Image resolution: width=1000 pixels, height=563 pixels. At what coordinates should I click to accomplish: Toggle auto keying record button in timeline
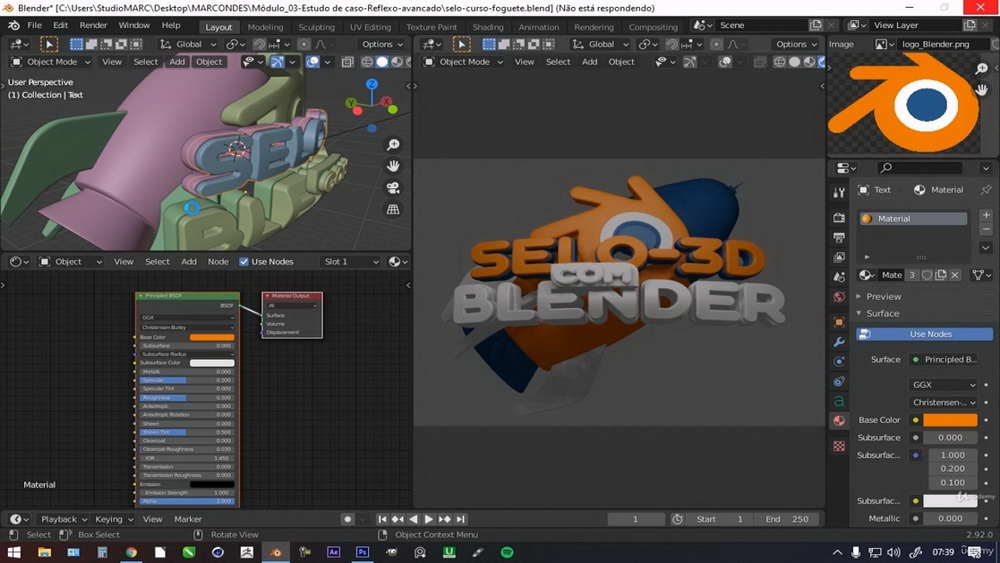[348, 519]
